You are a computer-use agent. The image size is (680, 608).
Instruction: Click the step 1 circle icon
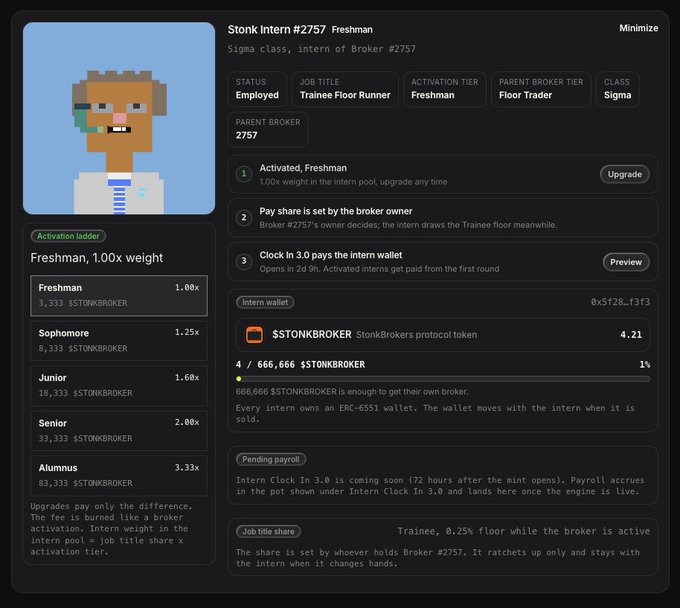(244, 174)
